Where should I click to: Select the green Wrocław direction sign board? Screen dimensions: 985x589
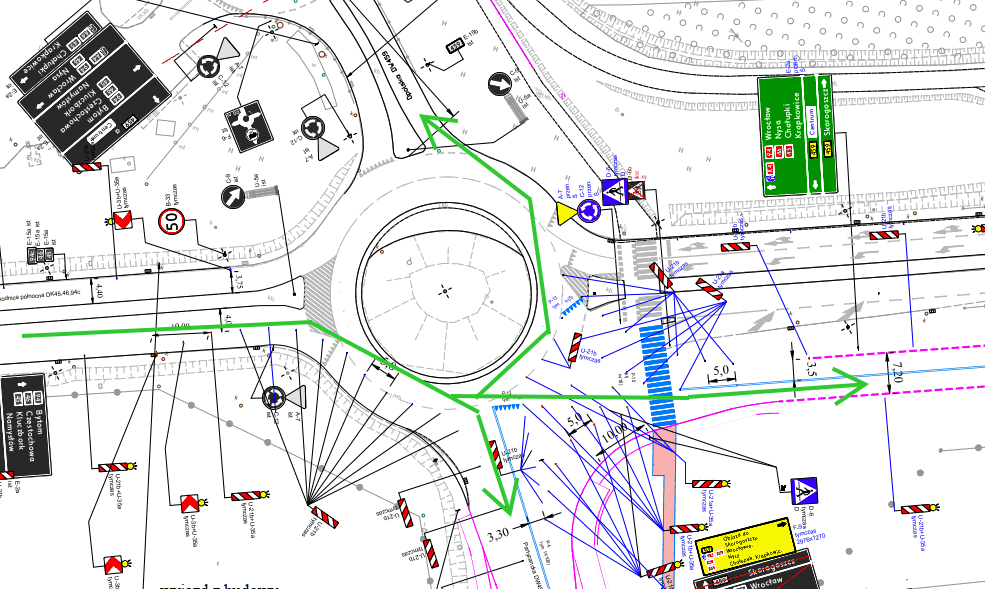(799, 134)
